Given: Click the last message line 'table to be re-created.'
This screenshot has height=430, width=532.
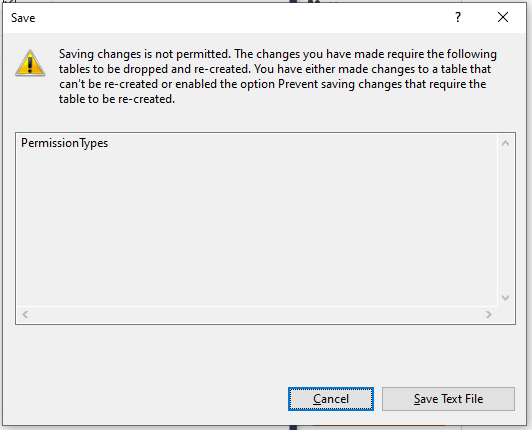Looking at the screenshot, I should tap(117, 99).
